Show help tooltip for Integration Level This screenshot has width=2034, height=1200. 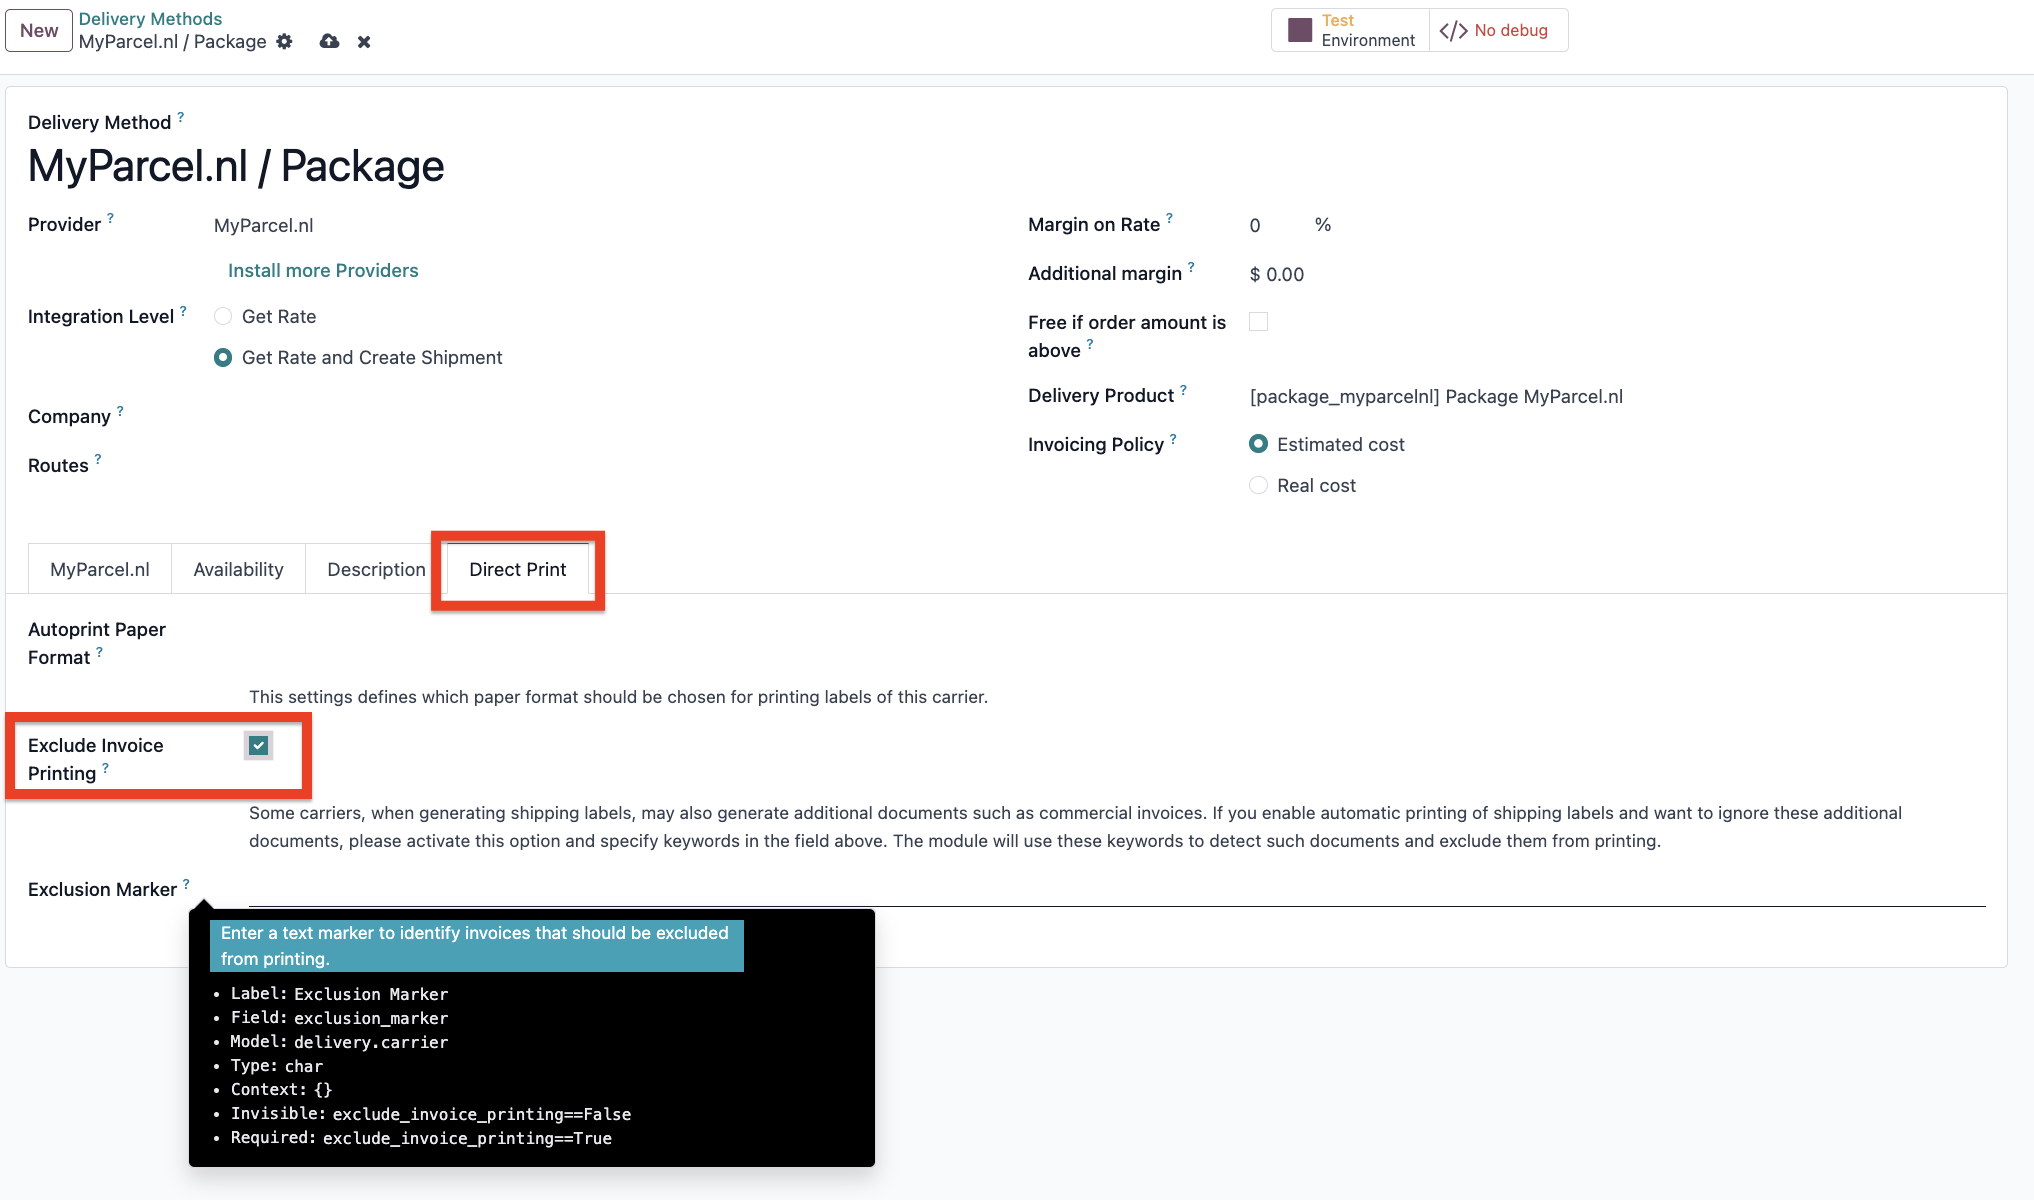[x=183, y=311]
